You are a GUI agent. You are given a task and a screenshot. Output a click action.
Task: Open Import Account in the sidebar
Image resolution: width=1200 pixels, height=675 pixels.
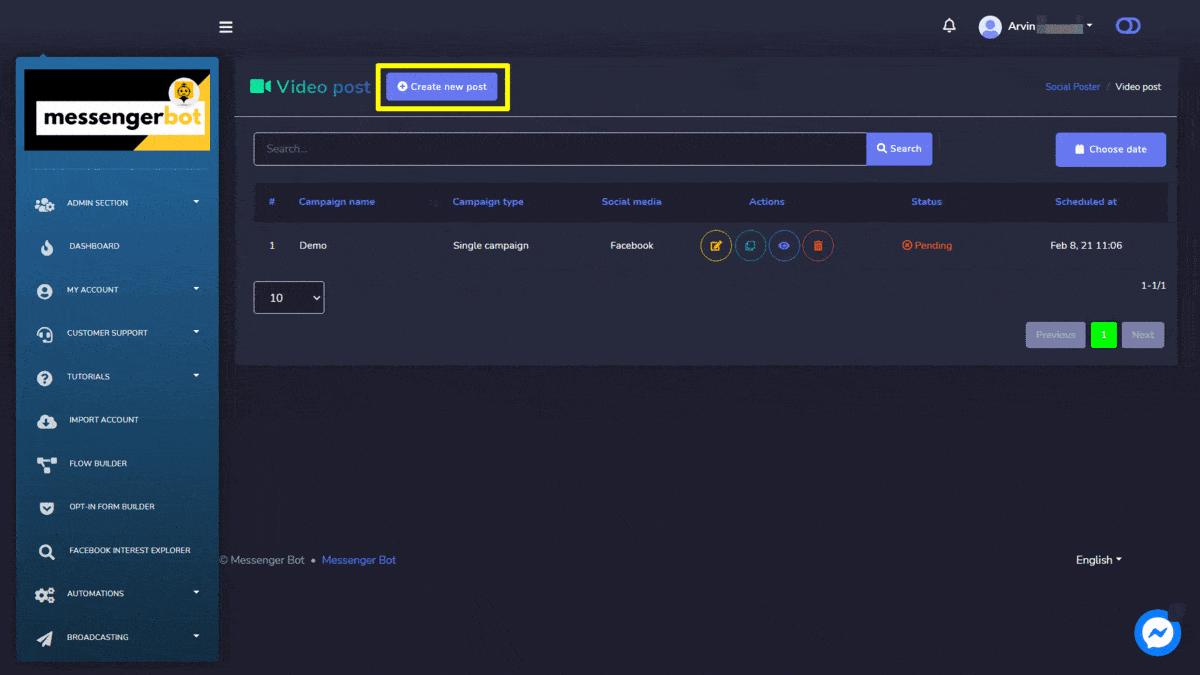click(104, 420)
